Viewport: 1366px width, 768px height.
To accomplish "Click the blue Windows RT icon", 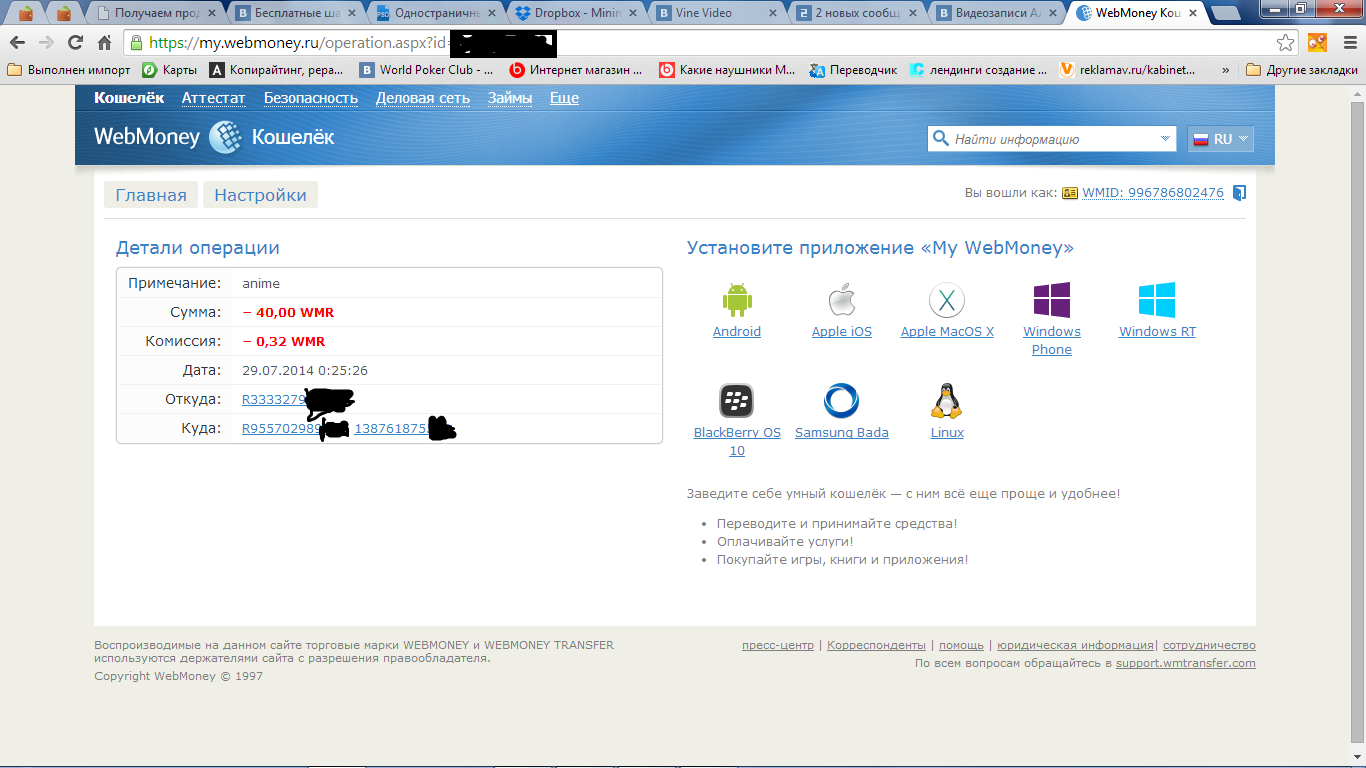I will [x=1157, y=300].
